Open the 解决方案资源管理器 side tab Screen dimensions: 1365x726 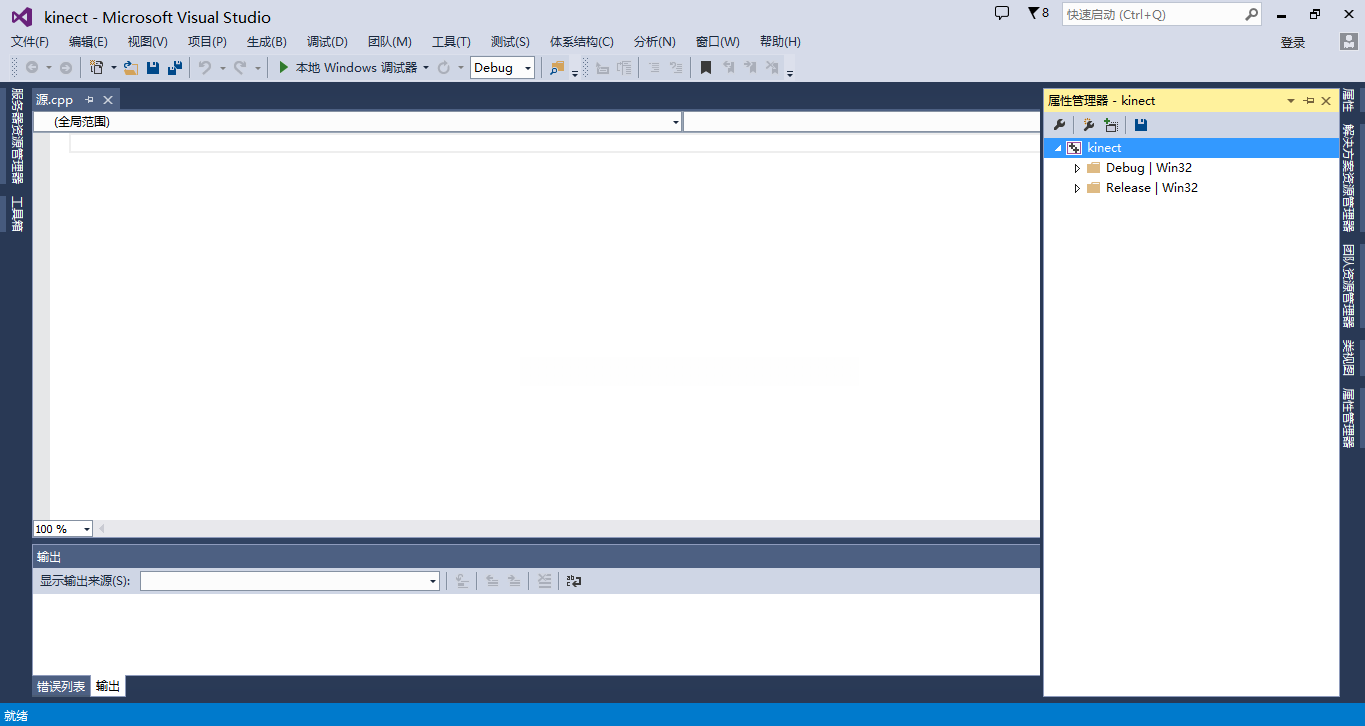coord(1348,178)
